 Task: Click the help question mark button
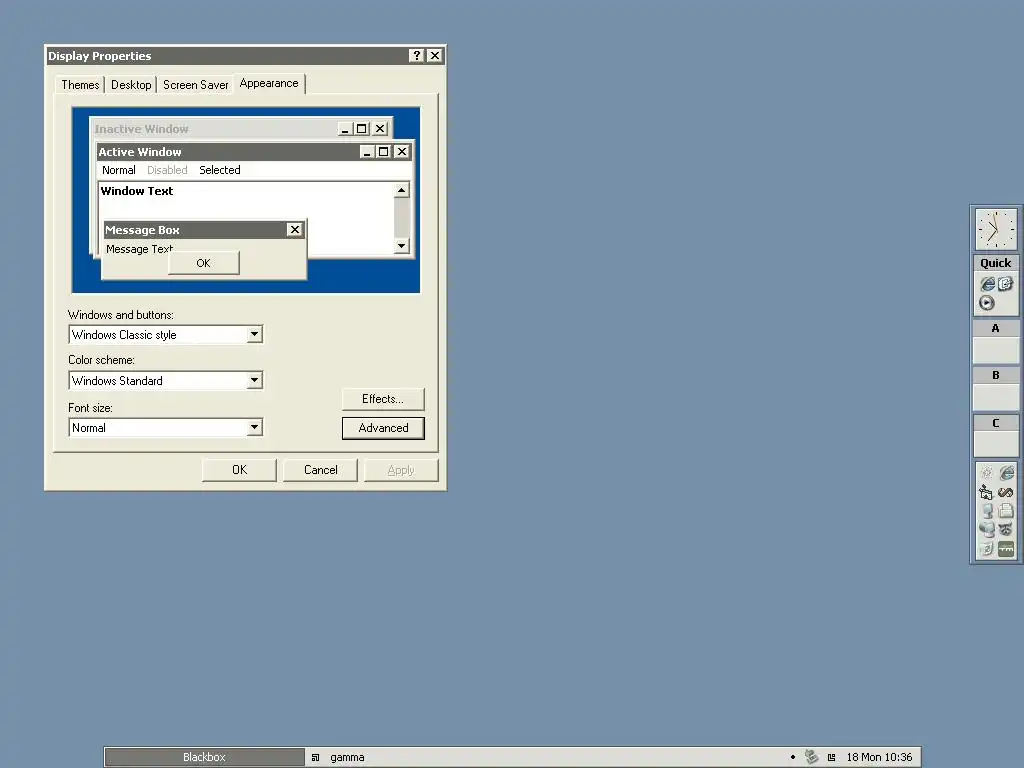pos(417,56)
